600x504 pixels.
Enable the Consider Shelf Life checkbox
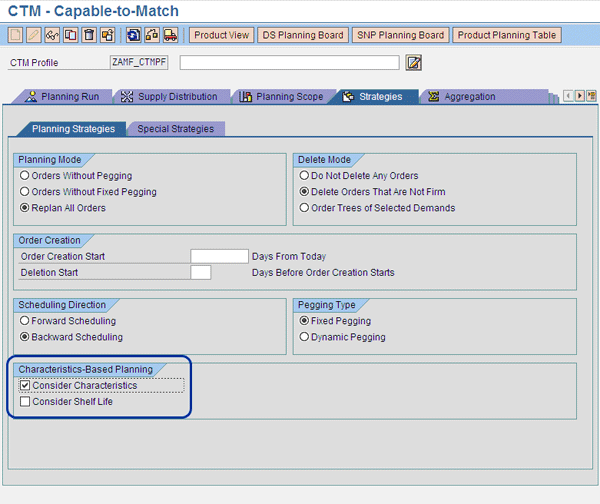pyautogui.click(x=24, y=401)
